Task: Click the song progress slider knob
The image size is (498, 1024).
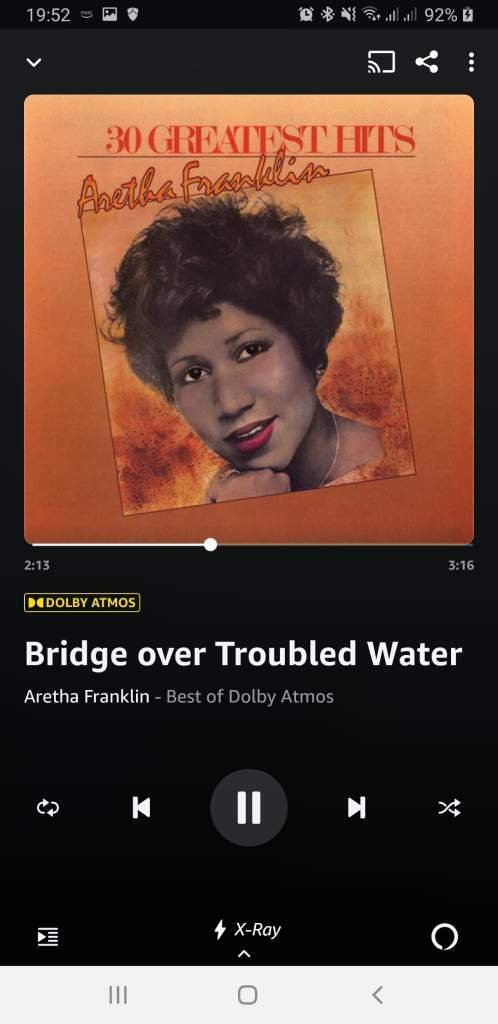Action: (x=210, y=545)
